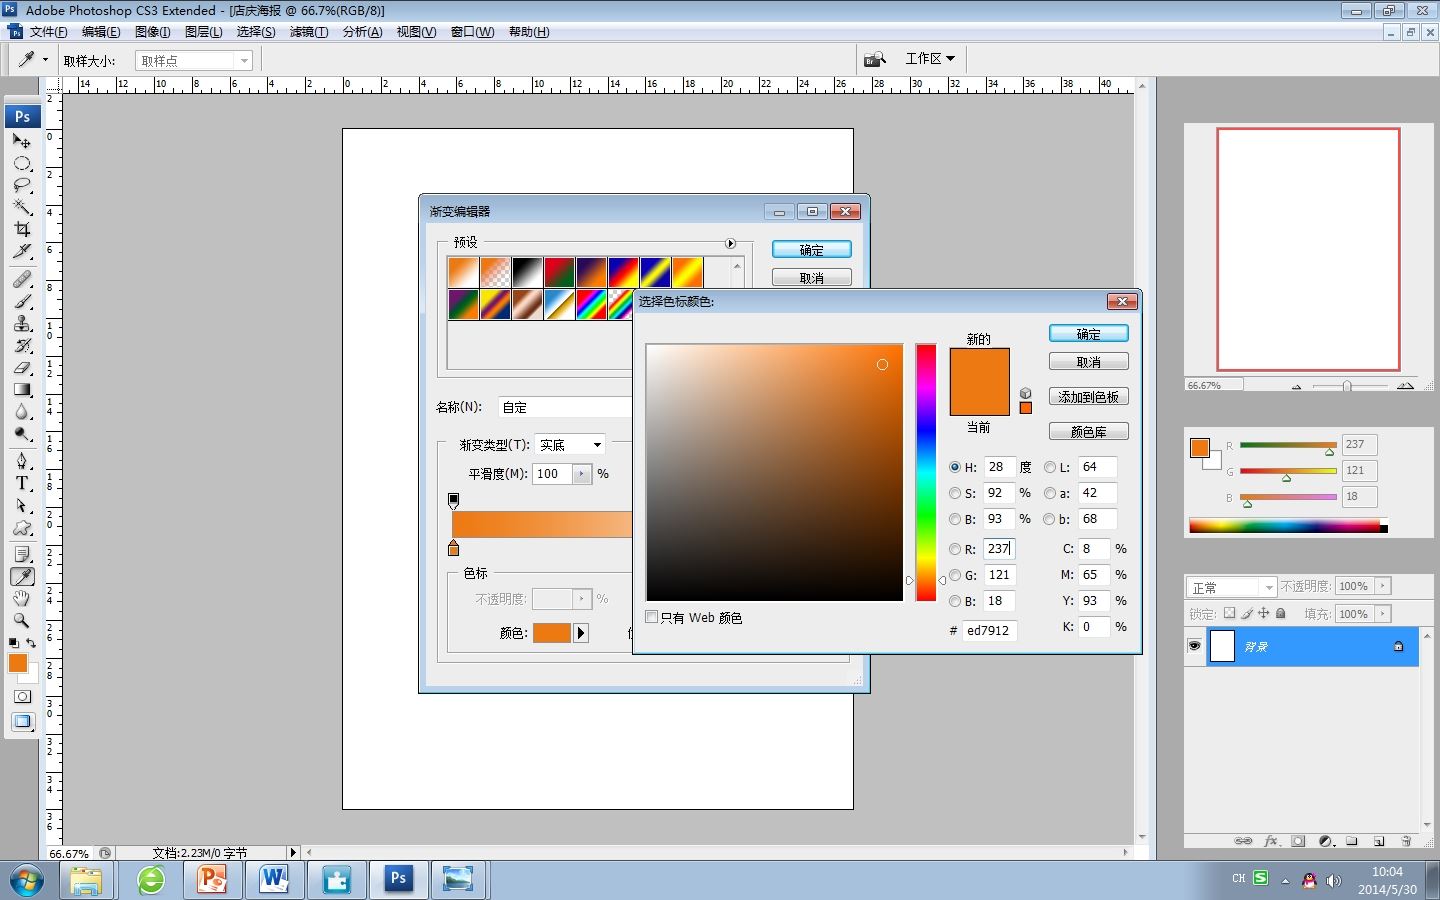Image resolution: width=1440 pixels, height=900 pixels.
Task: Open the 工作区 workspace dropdown
Action: (930, 59)
